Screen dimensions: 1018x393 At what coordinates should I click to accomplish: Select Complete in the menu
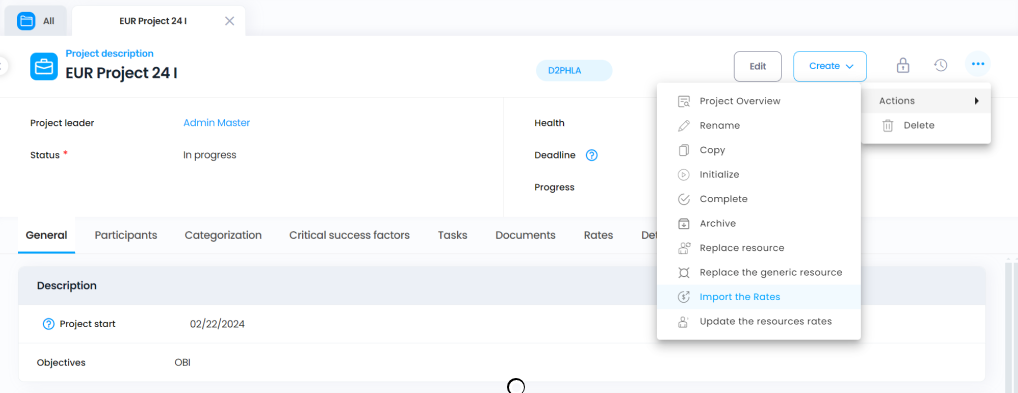coord(758,199)
